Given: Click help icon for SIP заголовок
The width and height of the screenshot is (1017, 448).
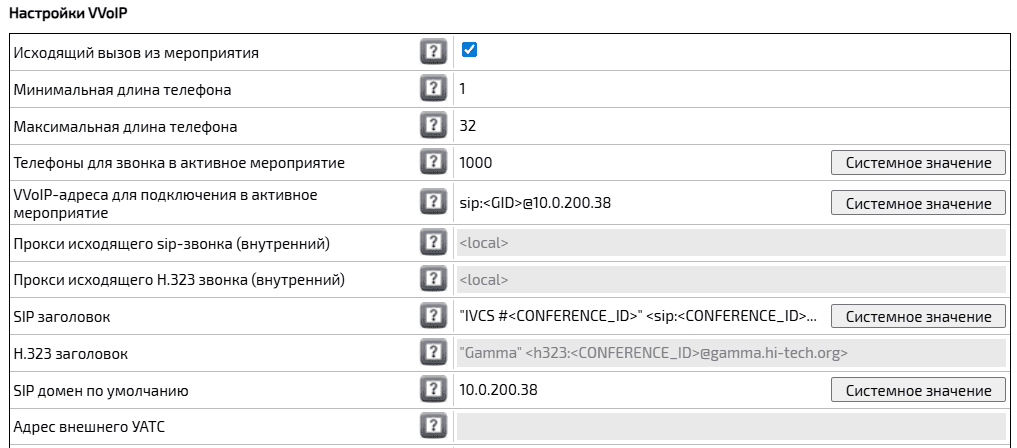Looking at the screenshot, I should pyautogui.click(x=433, y=316).
